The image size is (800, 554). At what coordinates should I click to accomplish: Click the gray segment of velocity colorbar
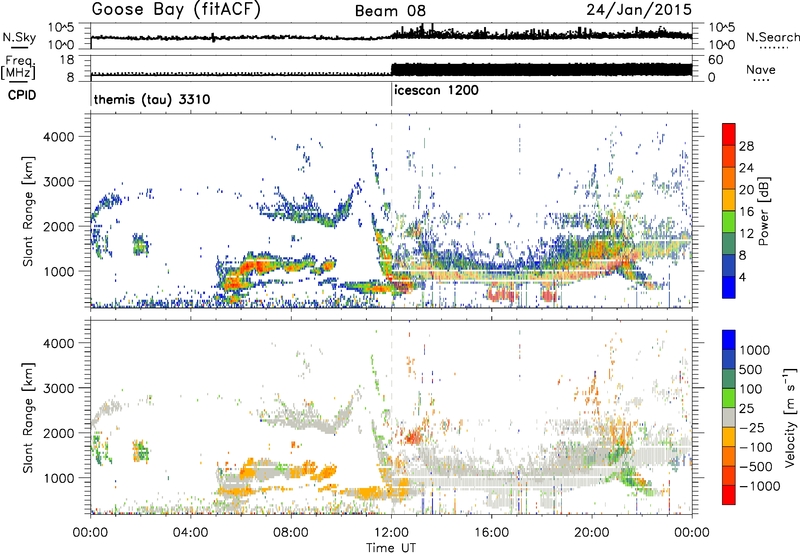(729, 417)
